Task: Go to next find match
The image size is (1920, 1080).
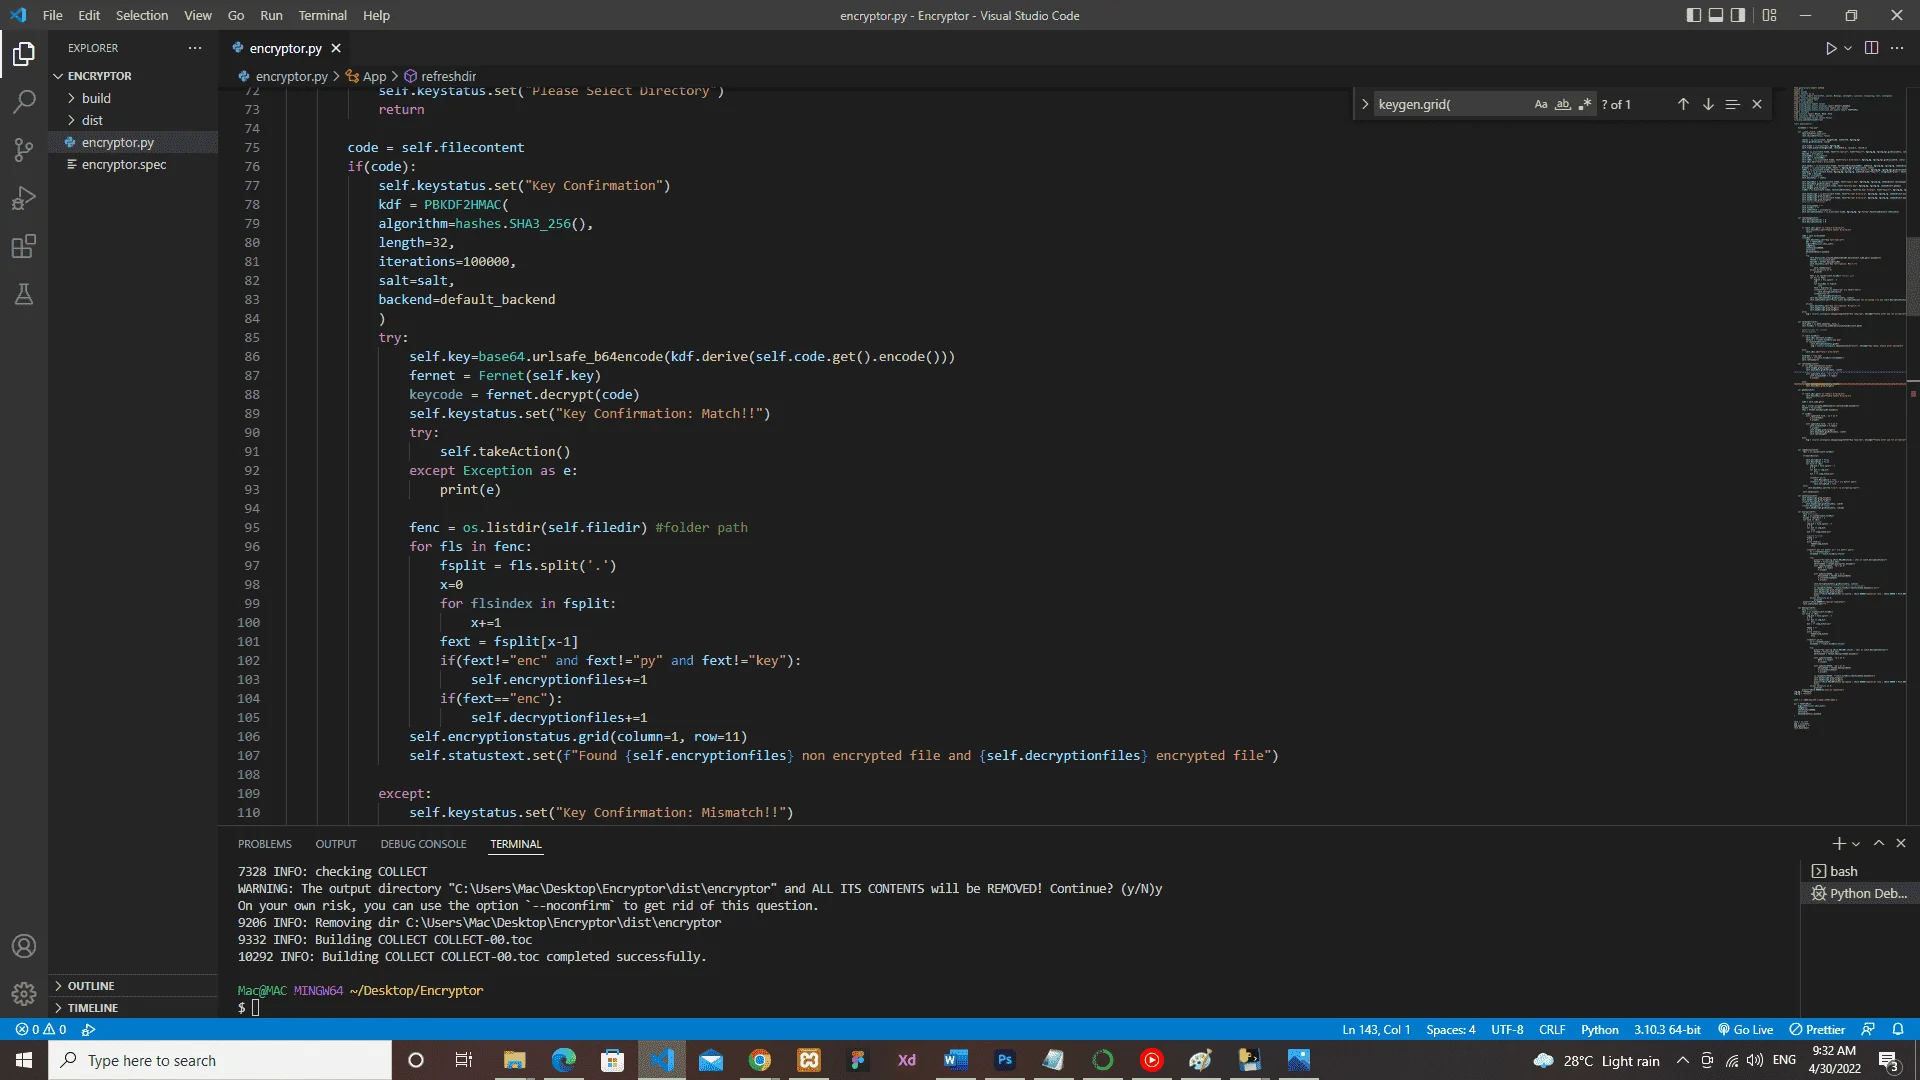Action: pos(1708,104)
